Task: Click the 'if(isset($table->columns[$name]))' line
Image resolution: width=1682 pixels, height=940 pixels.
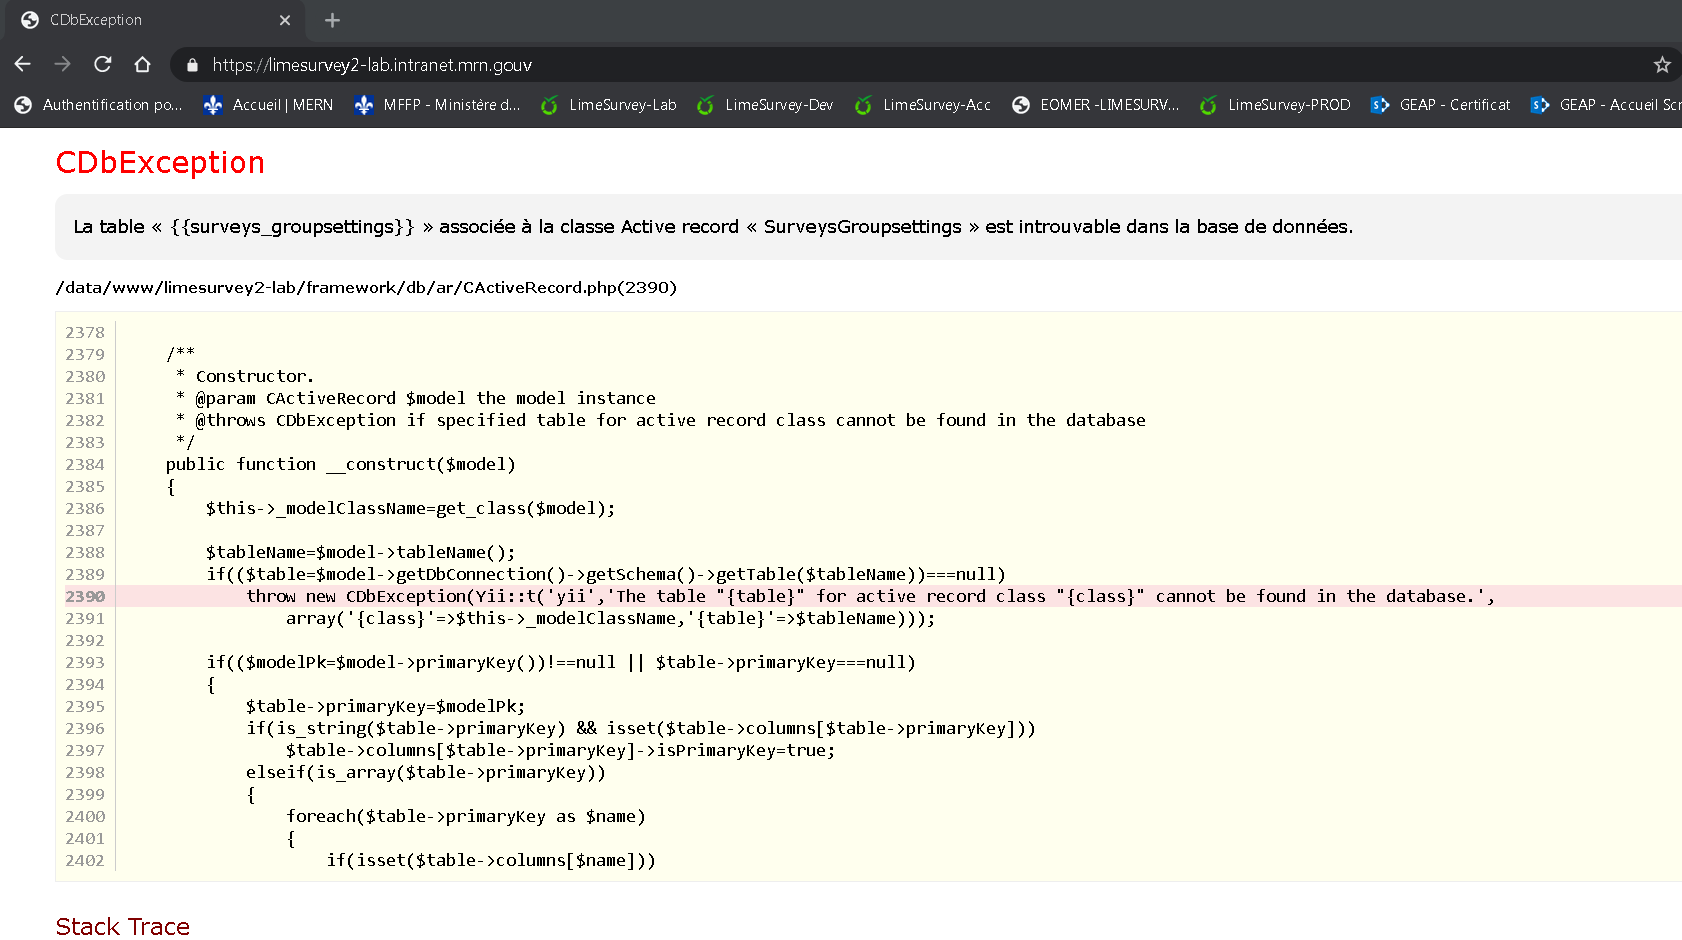Action: coord(491,860)
